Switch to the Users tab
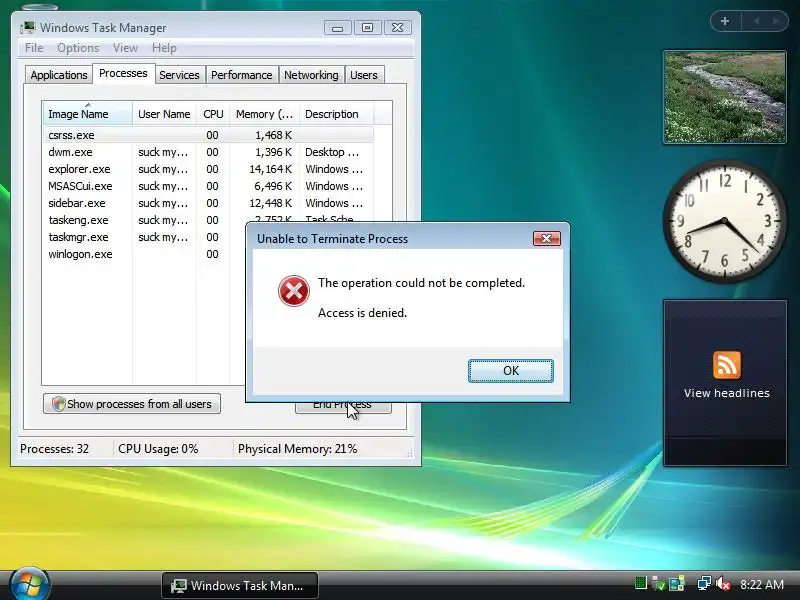800x600 pixels. click(x=364, y=75)
